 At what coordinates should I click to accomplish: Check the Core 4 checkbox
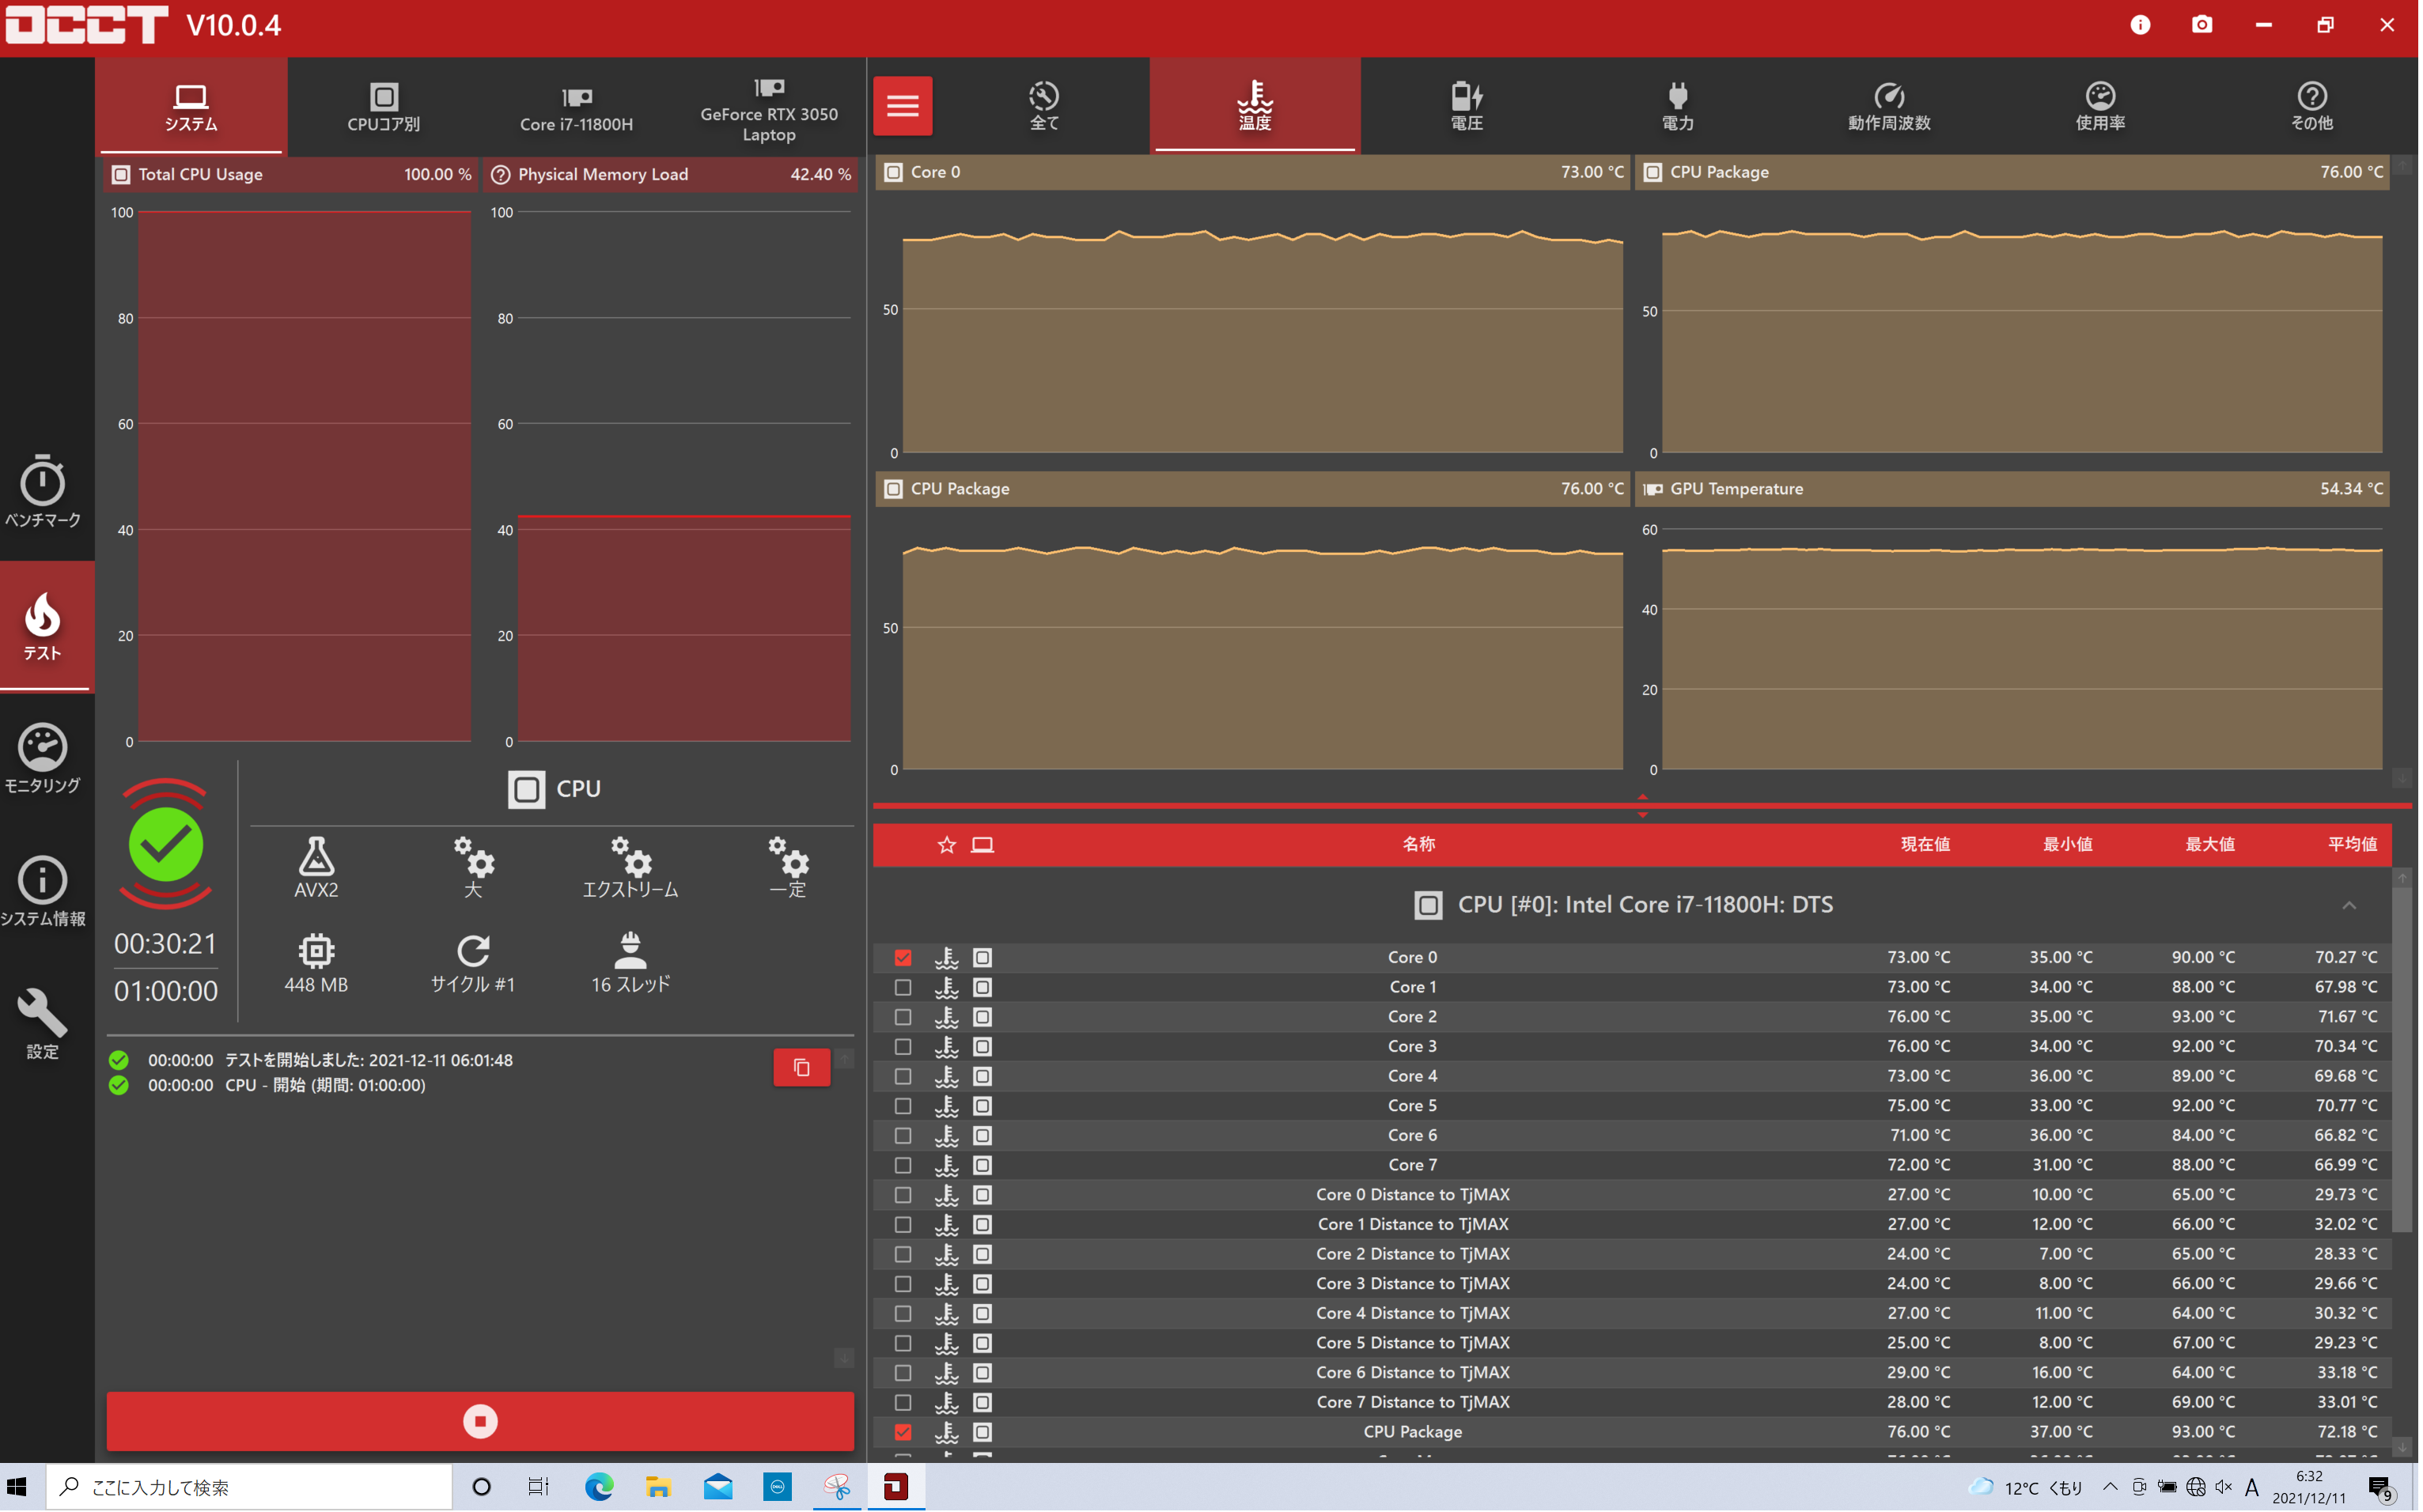click(x=903, y=1076)
